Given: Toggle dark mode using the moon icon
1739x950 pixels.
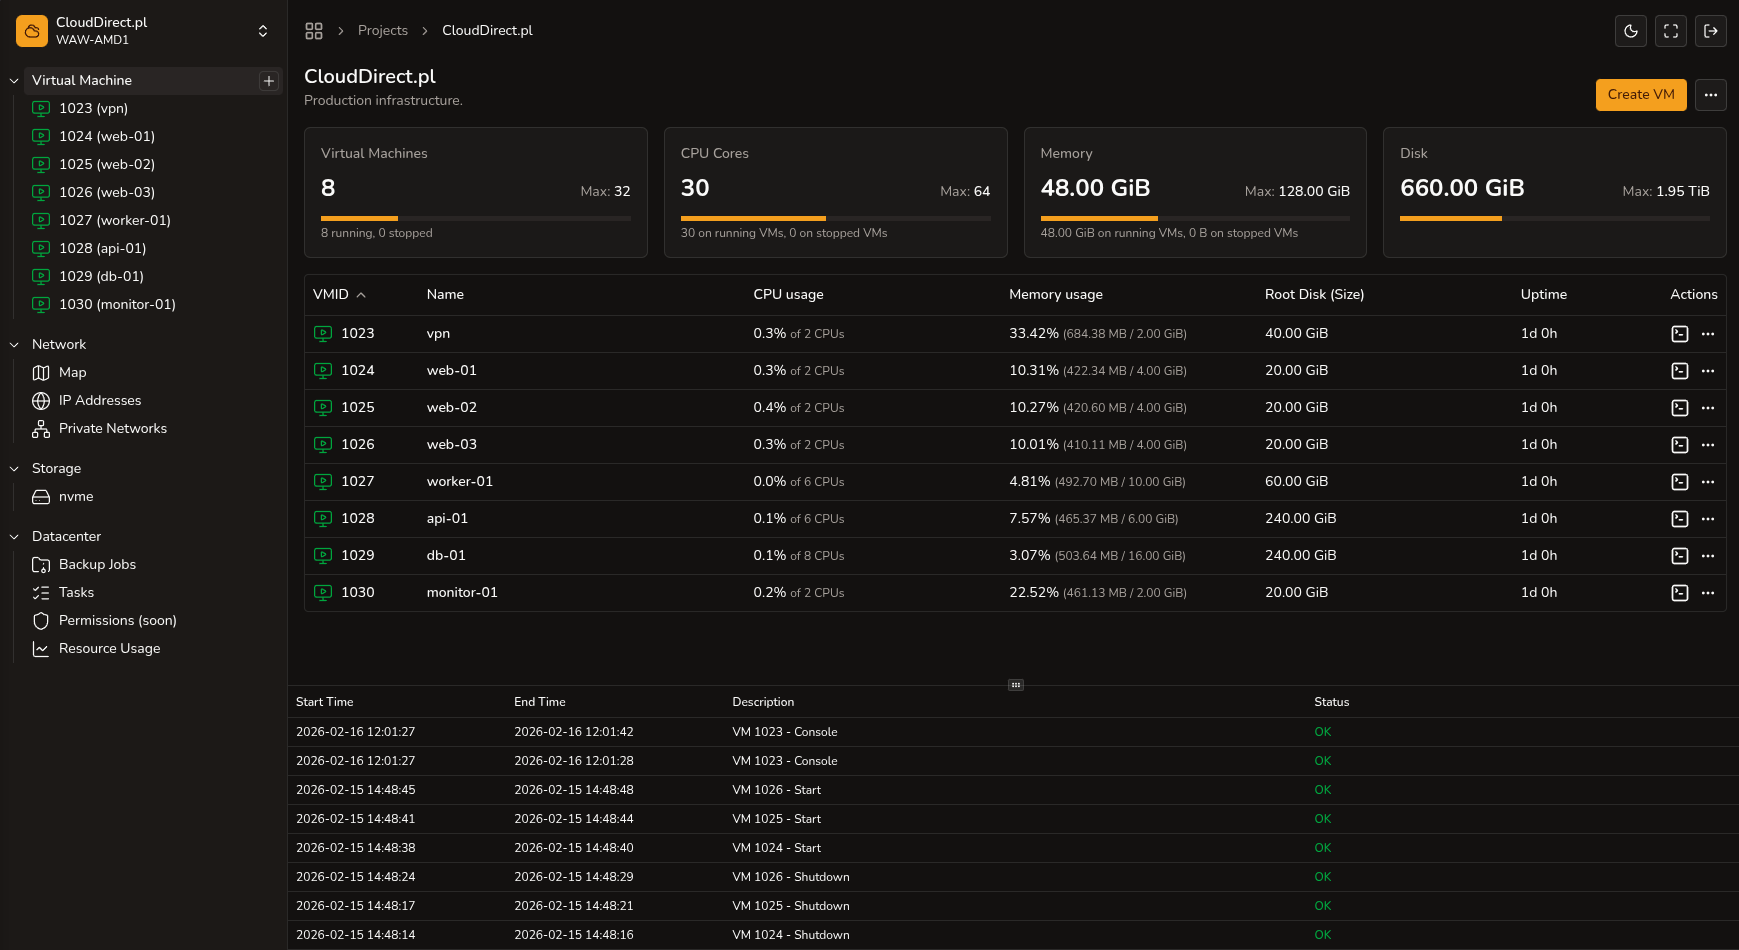Looking at the screenshot, I should tap(1630, 31).
